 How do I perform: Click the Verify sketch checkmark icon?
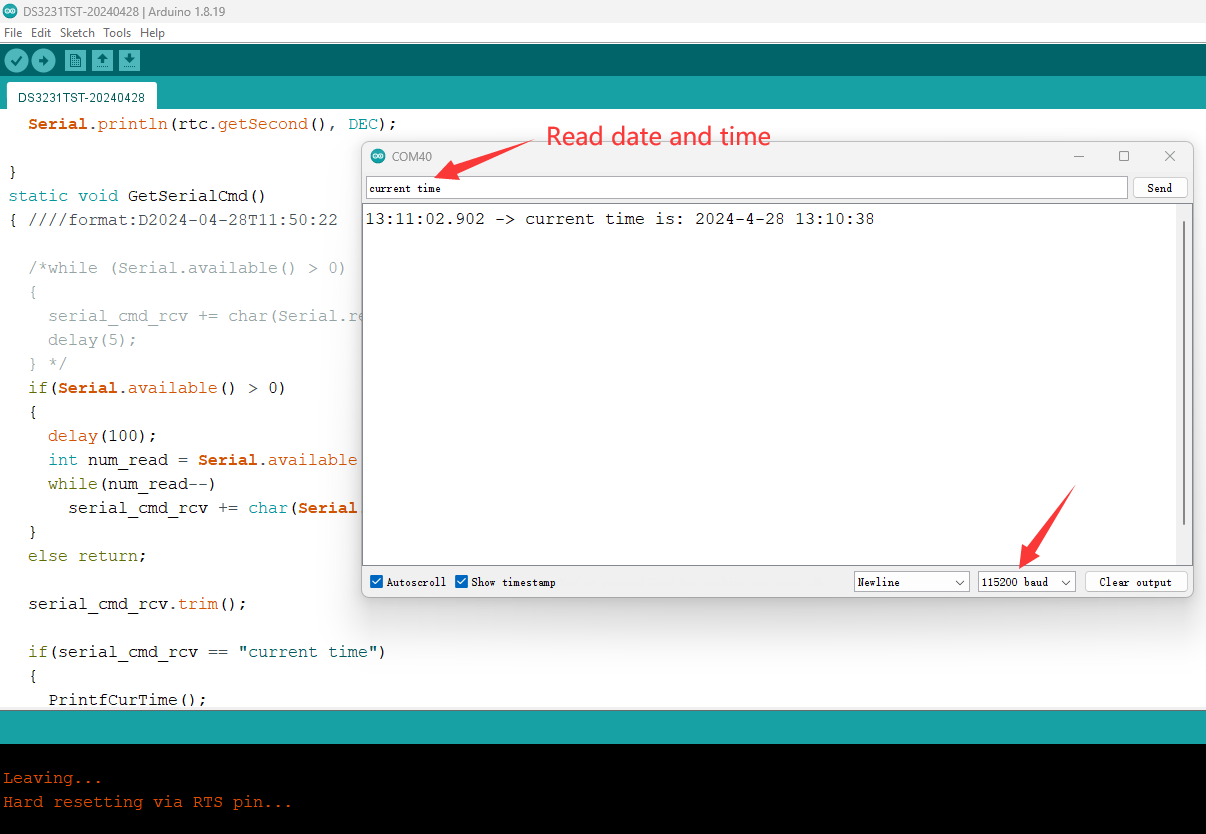[16, 61]
